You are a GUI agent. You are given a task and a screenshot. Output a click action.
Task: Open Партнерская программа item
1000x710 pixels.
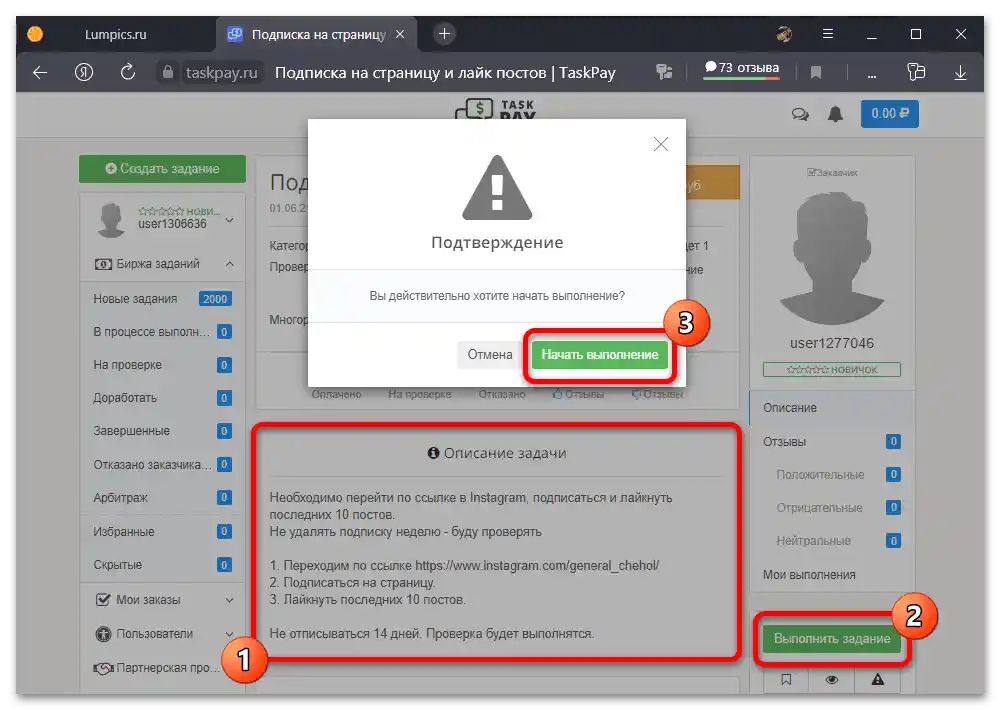click(x=163, y=668)
